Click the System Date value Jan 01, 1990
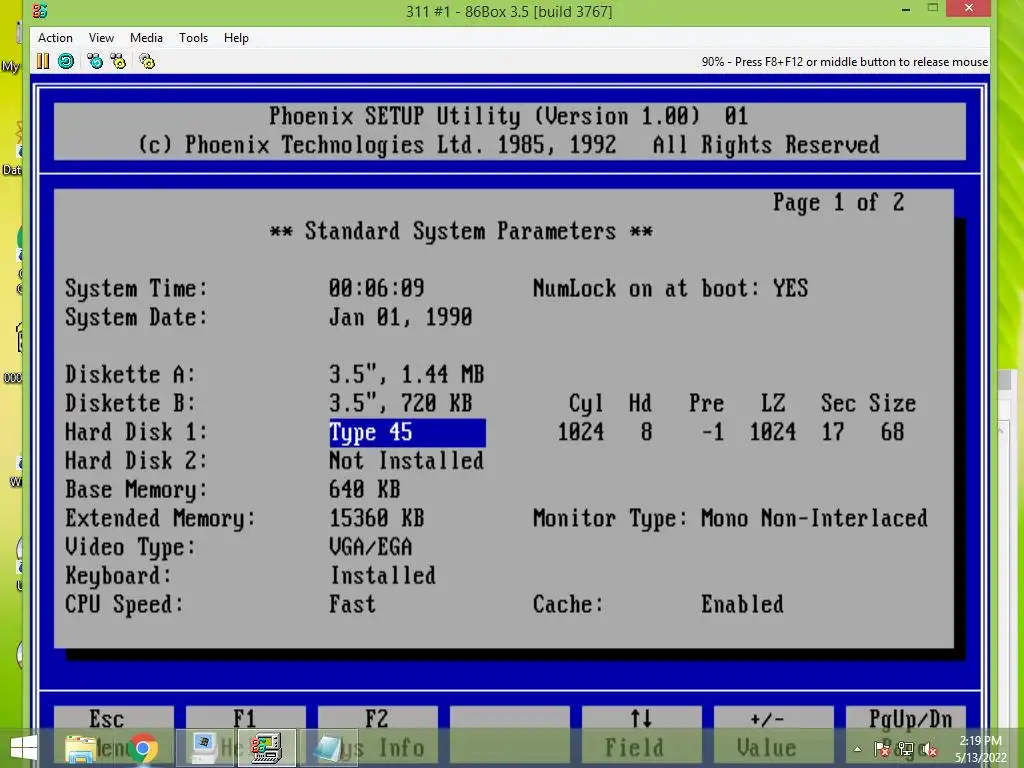 click(400, 317)
